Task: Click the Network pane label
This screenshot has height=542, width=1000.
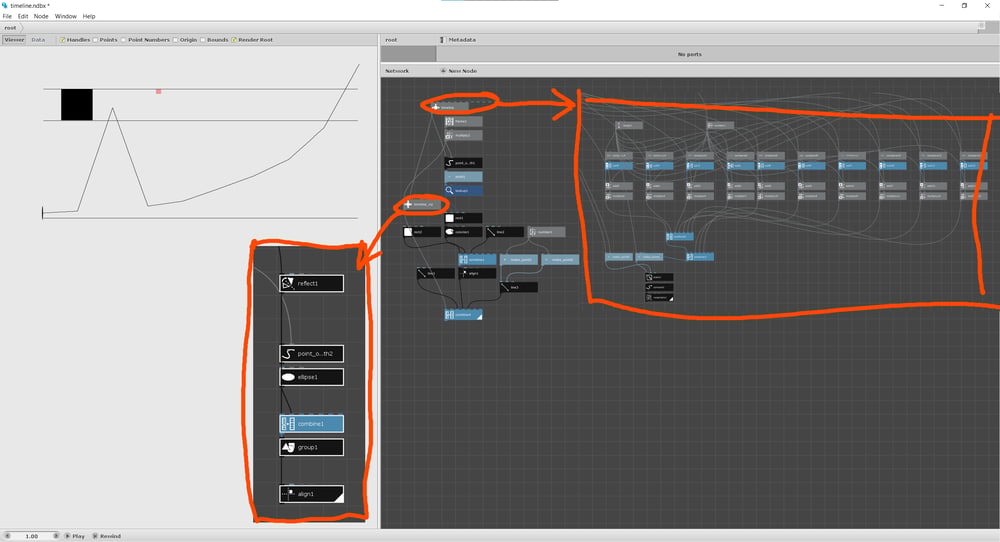Action: tap(397, 71)
